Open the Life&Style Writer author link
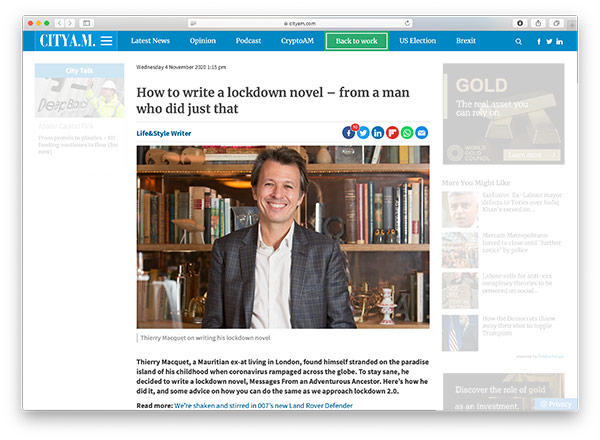This screenshot has height=440, width=600. [x=164, y=133]
